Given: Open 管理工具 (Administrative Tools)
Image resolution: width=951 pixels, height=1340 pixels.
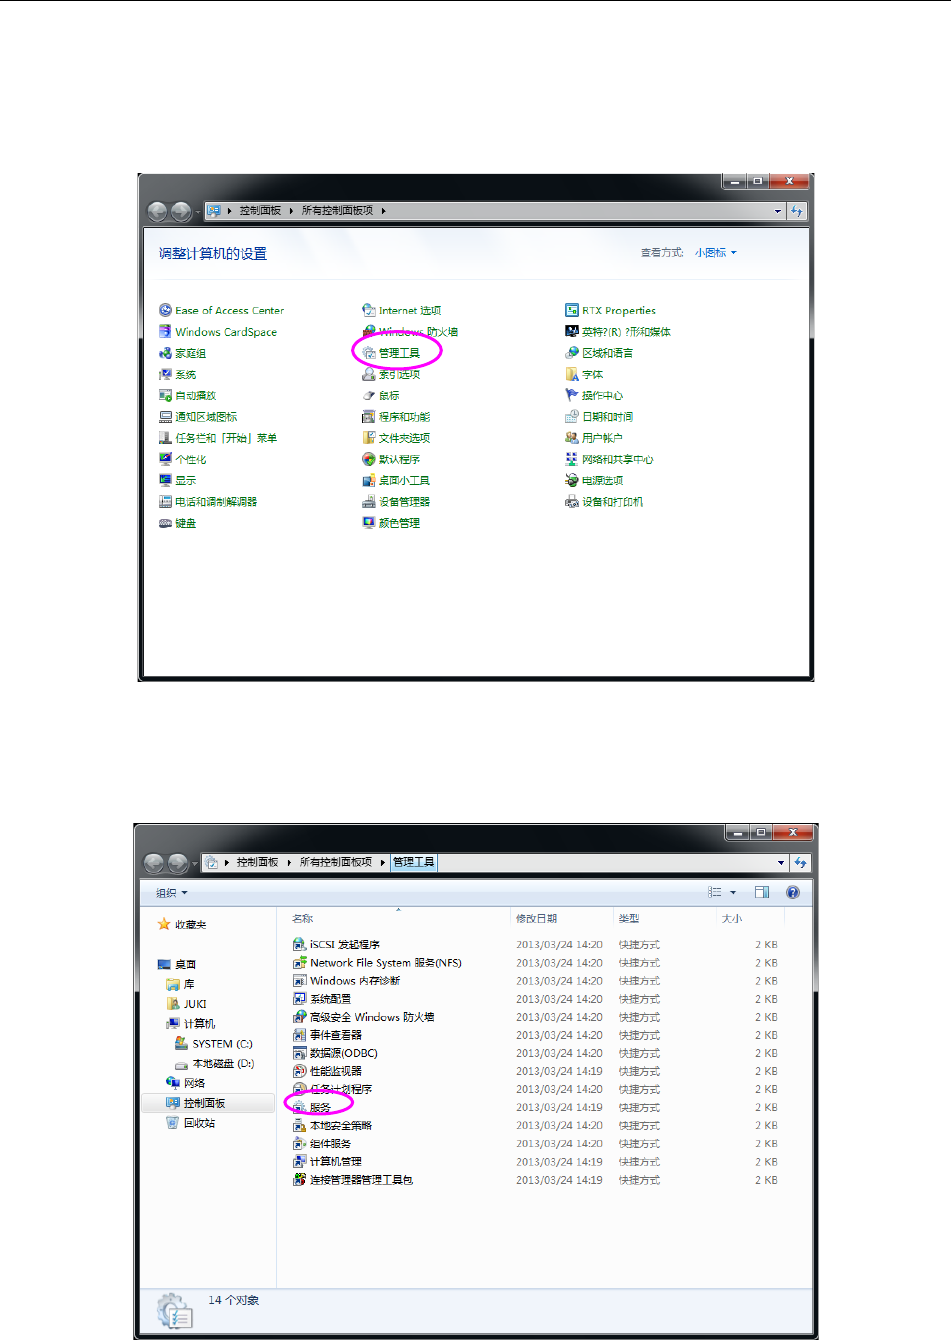Looking at the screenshot, I should [x=391, y=353].
